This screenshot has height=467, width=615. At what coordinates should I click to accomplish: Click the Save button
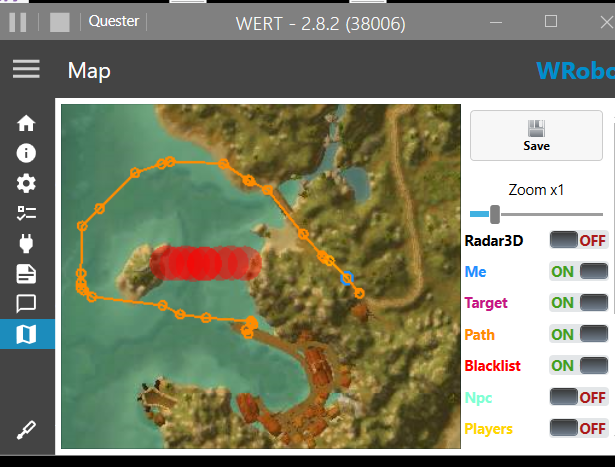click(x=536, y=135)
